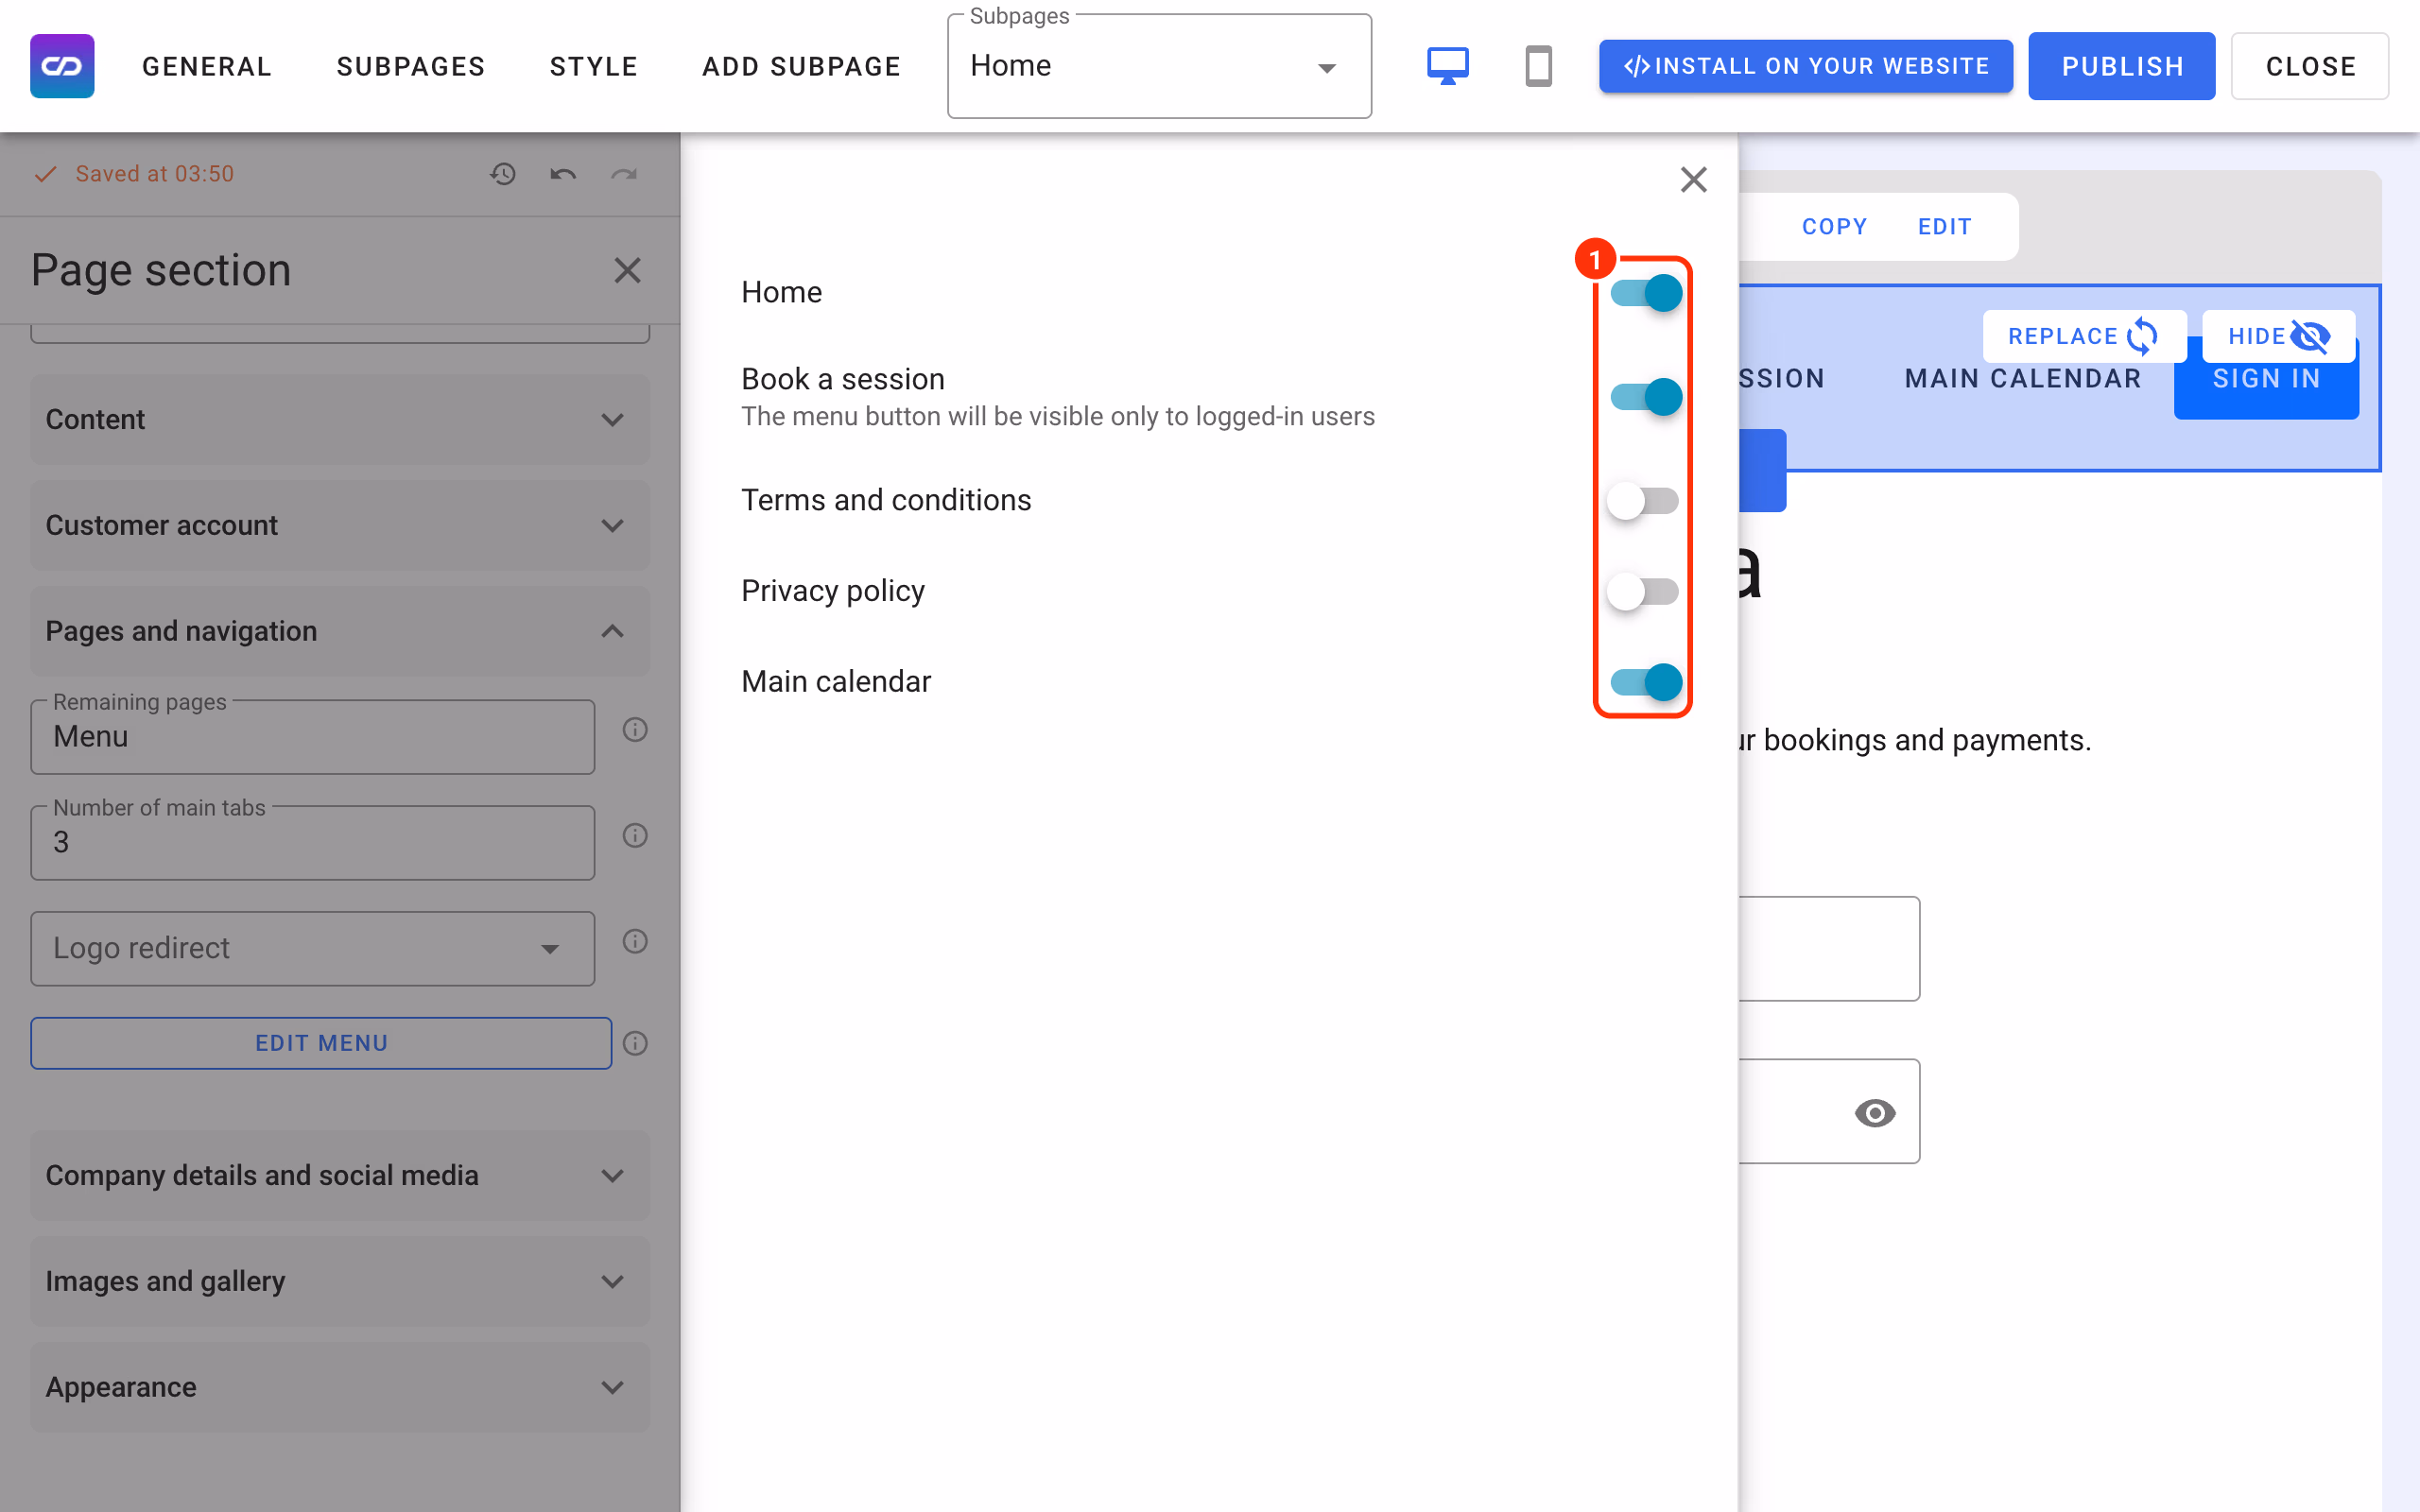Click the Edit link
The image size is (2420, 1512).
click(1944, 227)
